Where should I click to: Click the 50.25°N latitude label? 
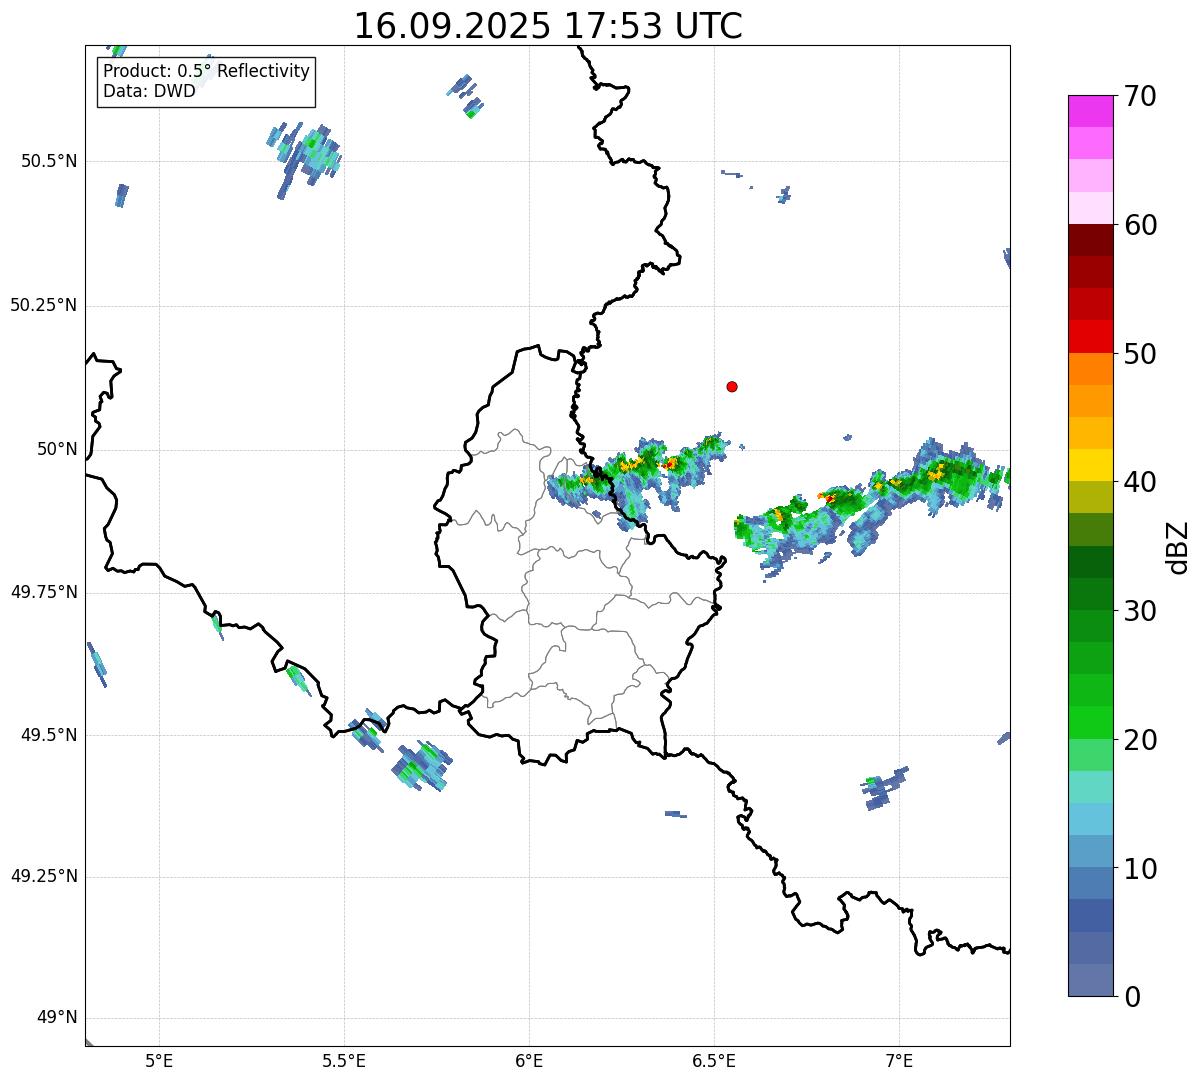coord(43,305)
